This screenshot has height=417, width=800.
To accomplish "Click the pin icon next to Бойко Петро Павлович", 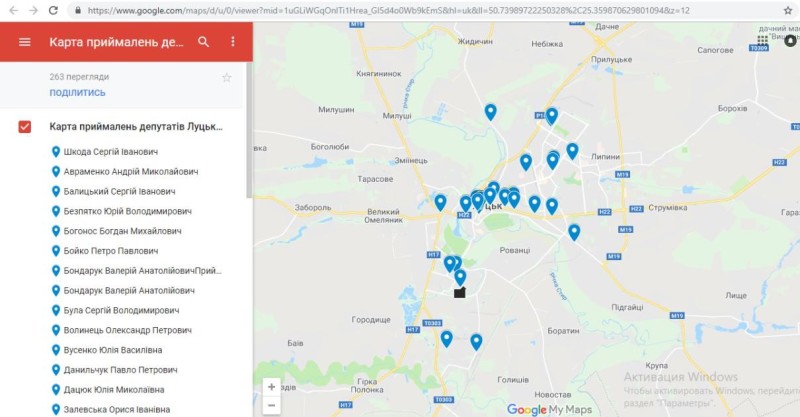I will click(x=55, y=251).
